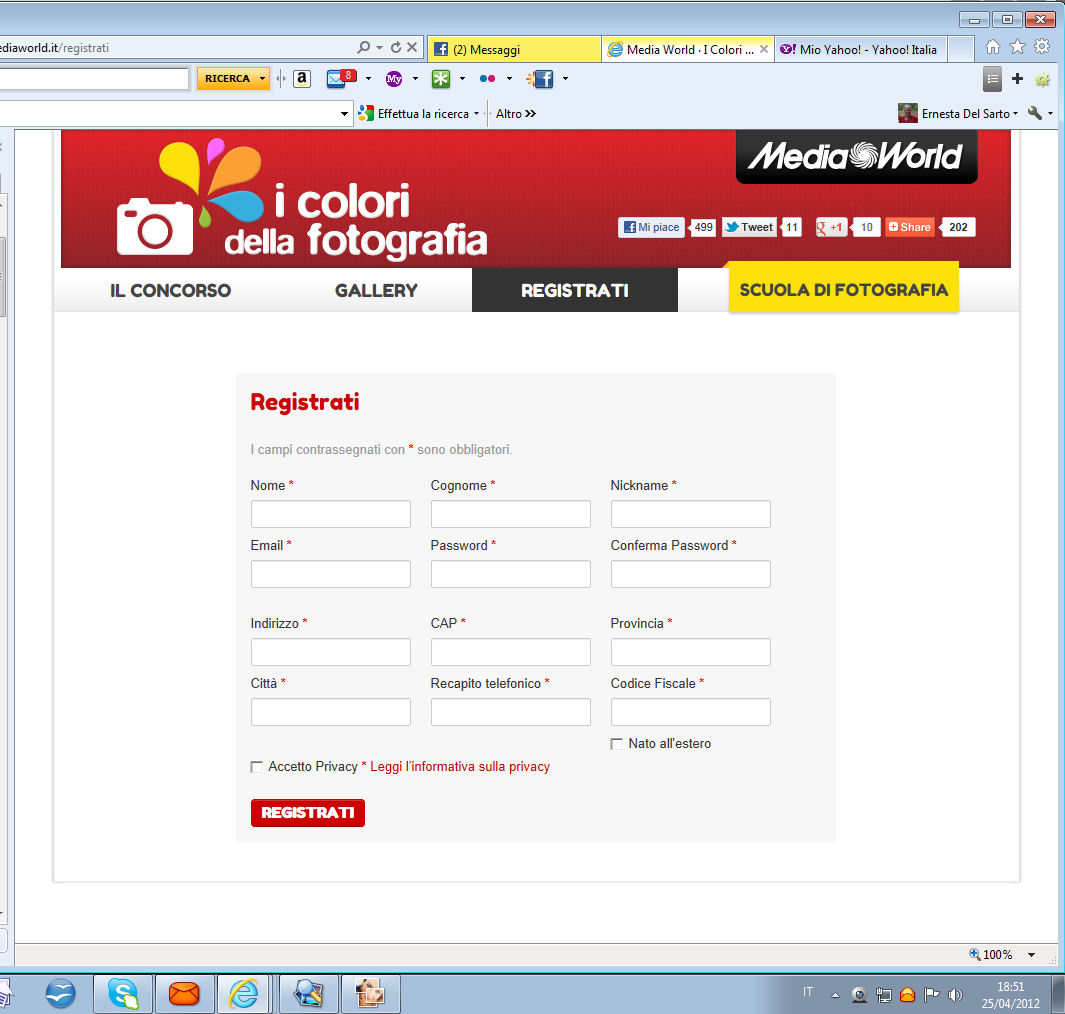Open the 100% zoom level dropdown
The image size is (1065, 1014).
(1031, 955)
